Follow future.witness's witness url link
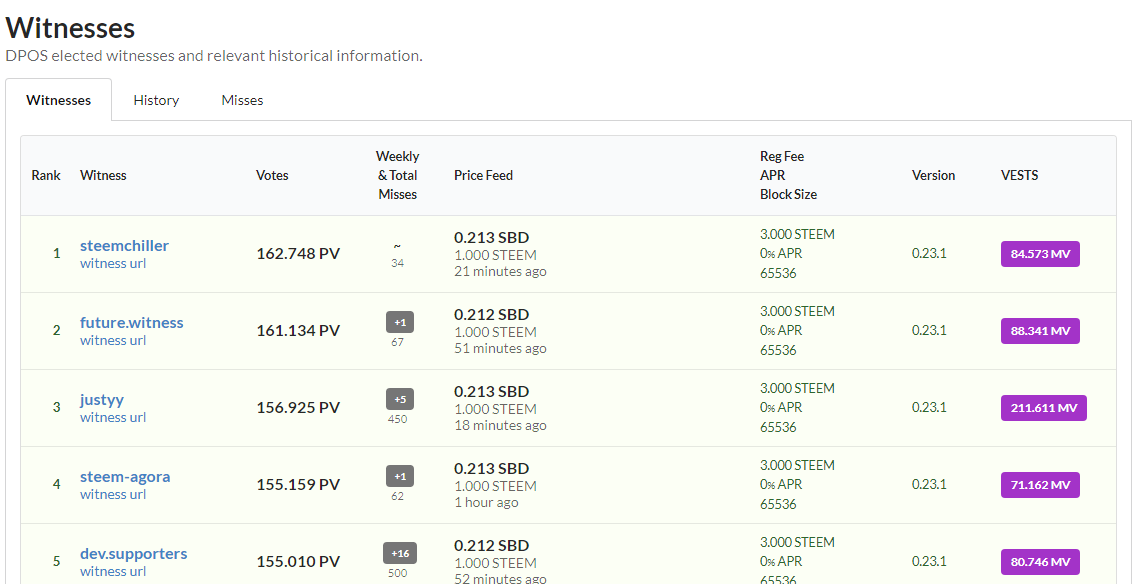The image size is (1137, 584). tap(112, 340)
